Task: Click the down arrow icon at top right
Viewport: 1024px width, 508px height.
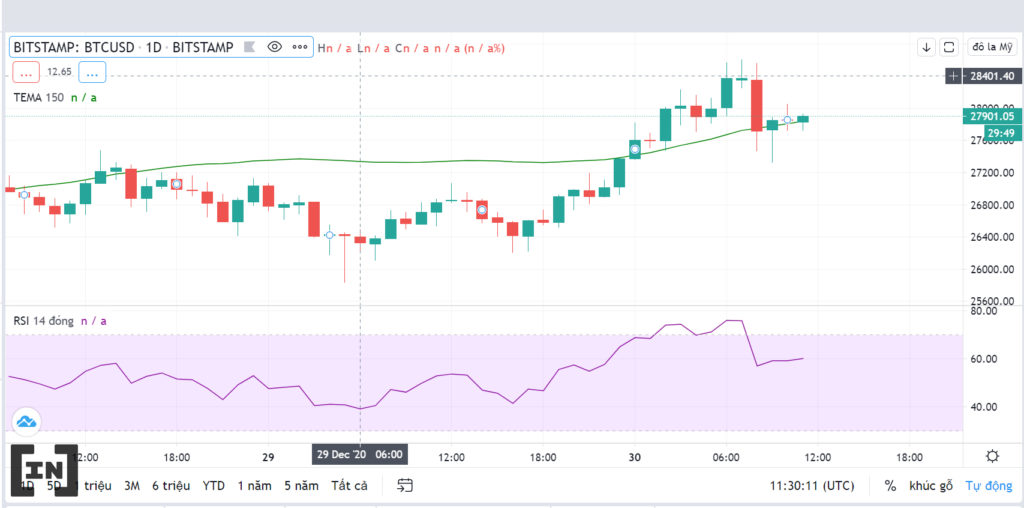Action: tap(926, 47)
